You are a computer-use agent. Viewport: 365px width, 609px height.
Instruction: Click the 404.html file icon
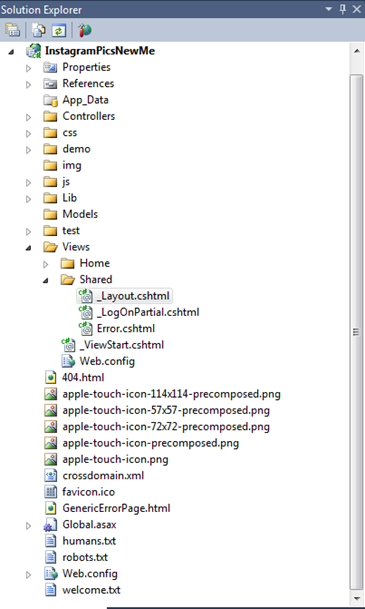(50, 378)
